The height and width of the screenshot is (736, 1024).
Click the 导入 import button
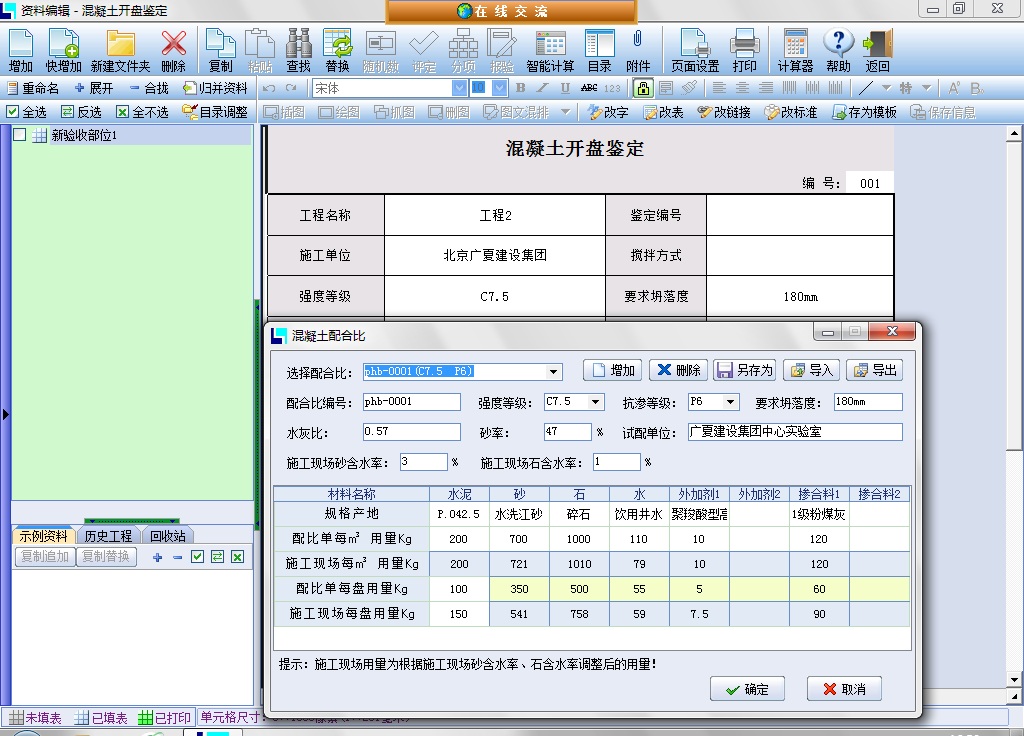coord(812,370)
